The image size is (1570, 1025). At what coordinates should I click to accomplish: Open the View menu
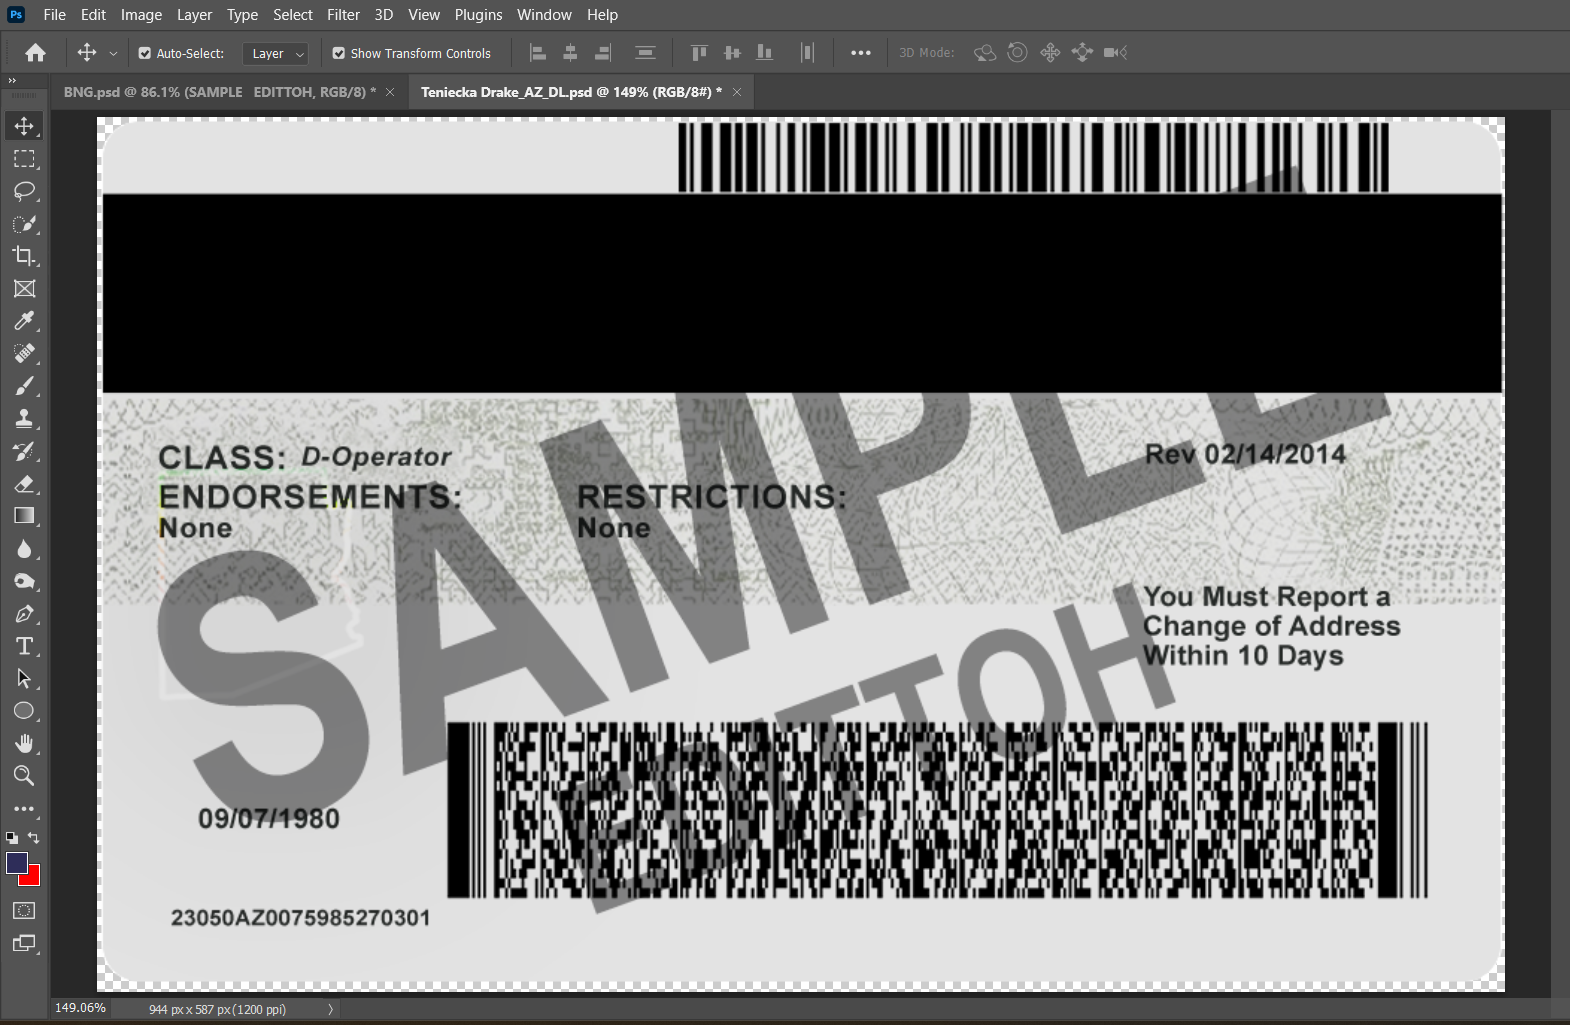pyautogui.click(x=424, y=15)
